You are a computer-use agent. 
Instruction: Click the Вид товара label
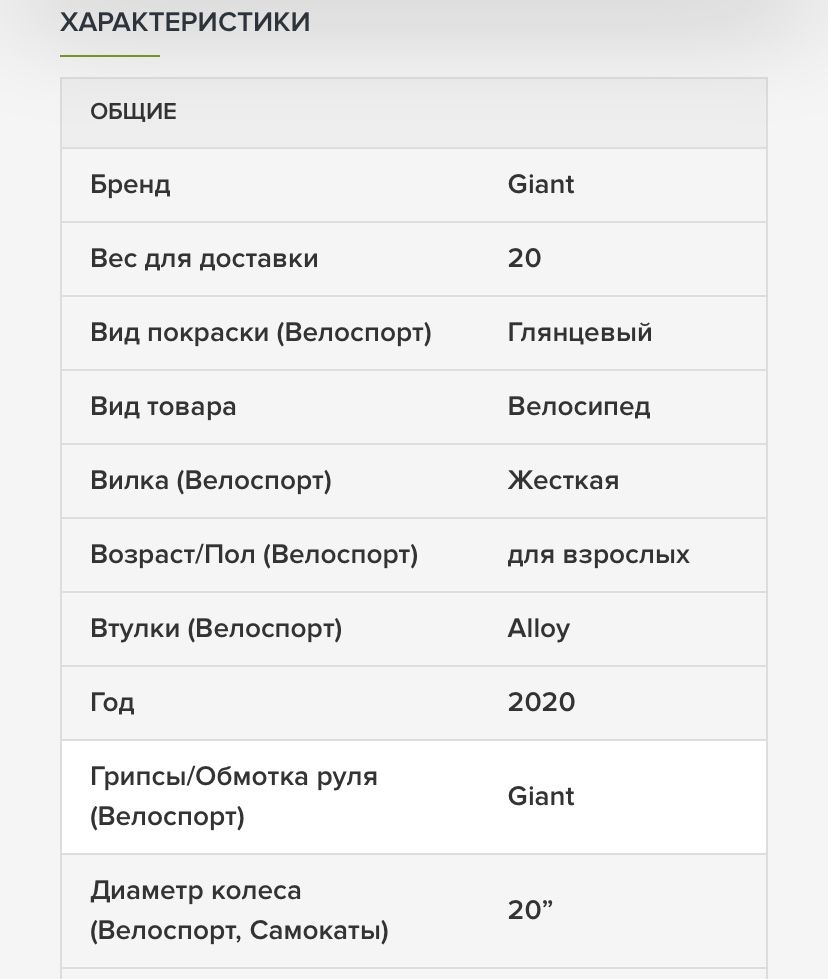[163, 406]
